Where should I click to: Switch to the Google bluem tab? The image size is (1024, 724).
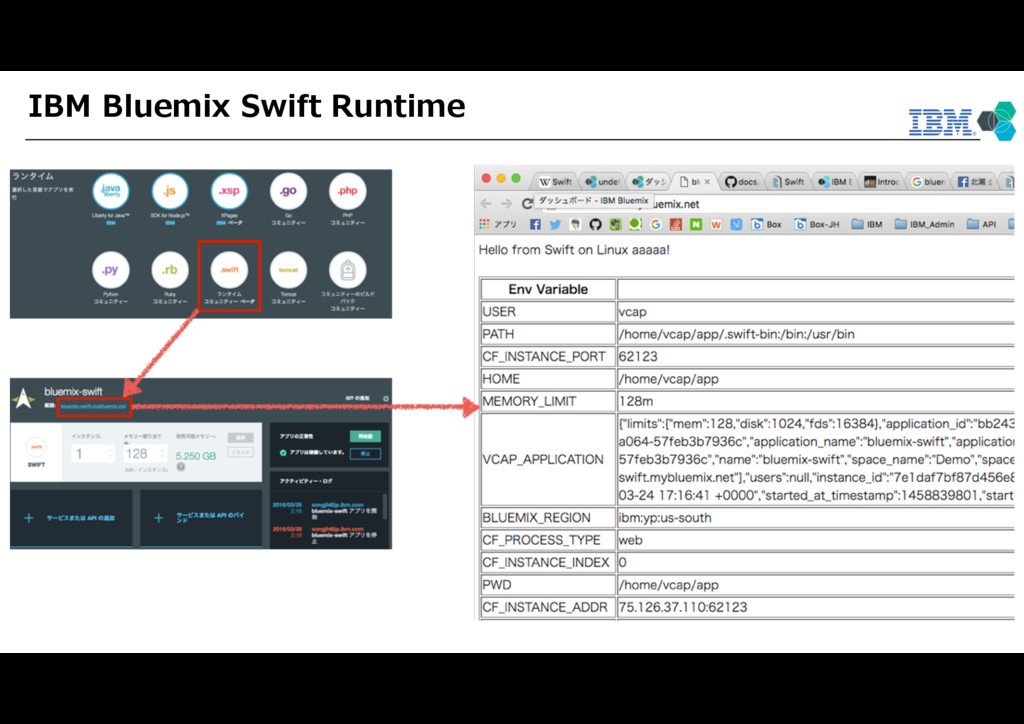(x=929, y=181)
